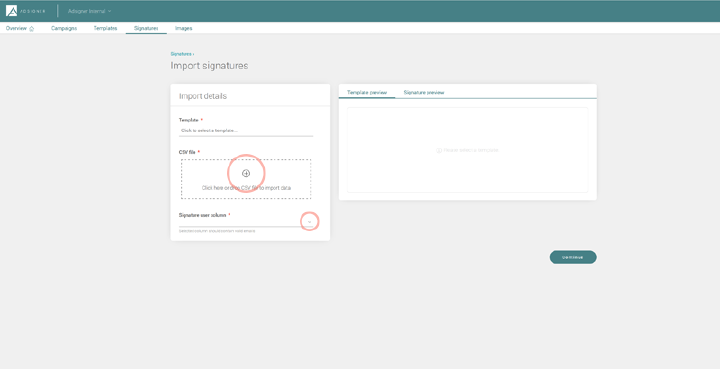Select the Signatures tab
The image size is (720, 369).
point(146,28)
